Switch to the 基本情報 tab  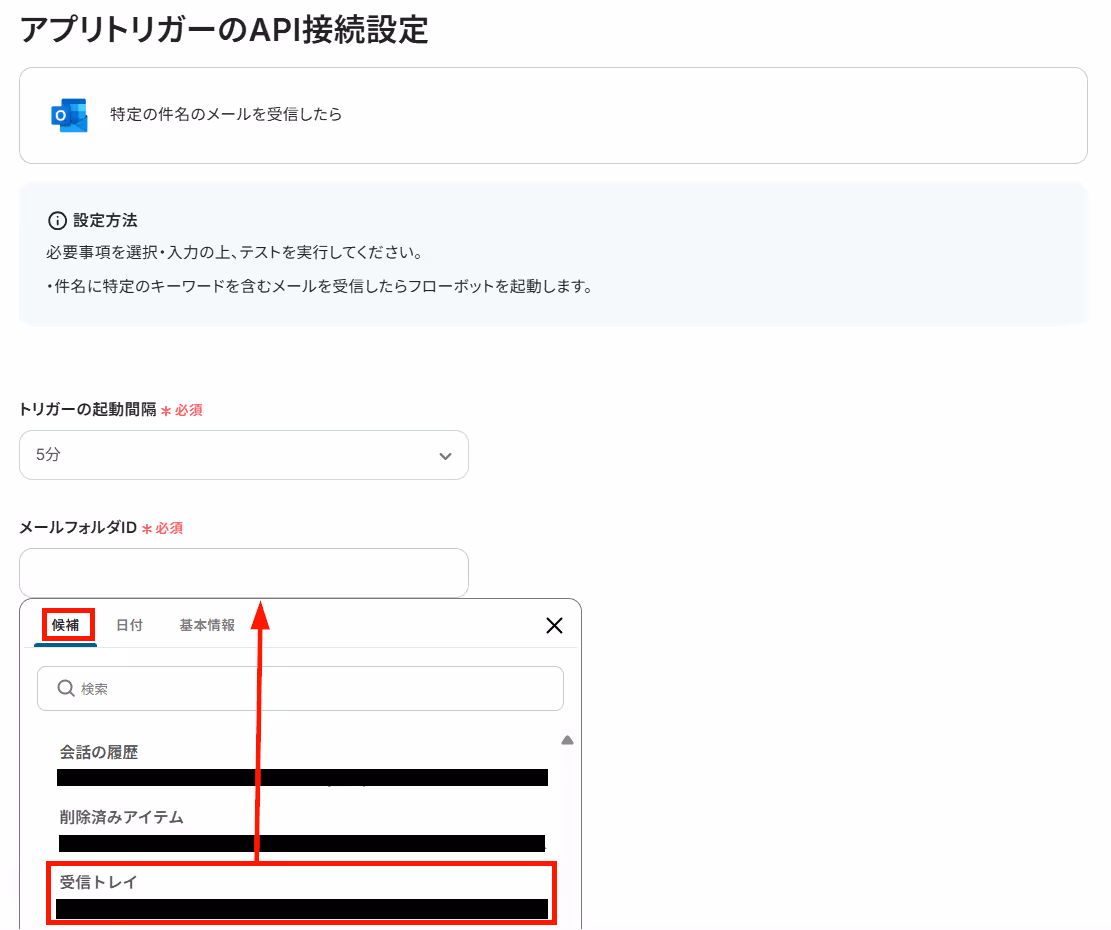(x=207, y=625)
